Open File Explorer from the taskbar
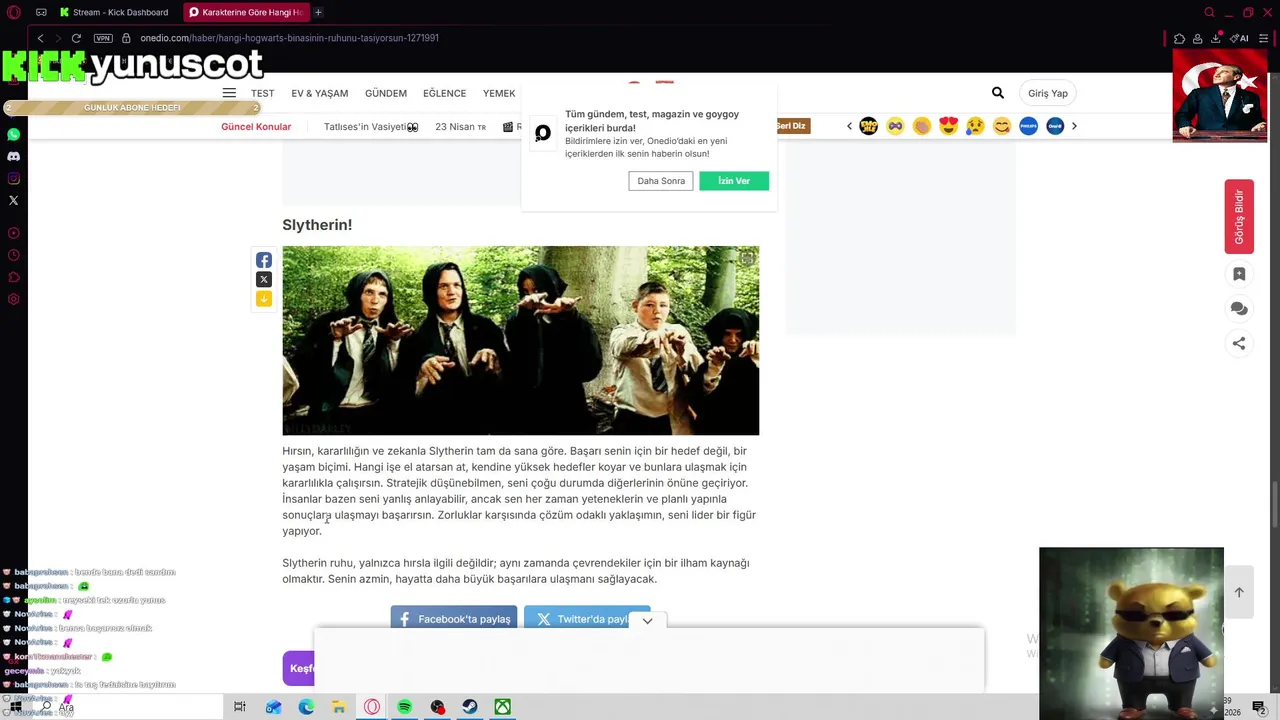1280x720 pixels. click(x=338, y=707)
